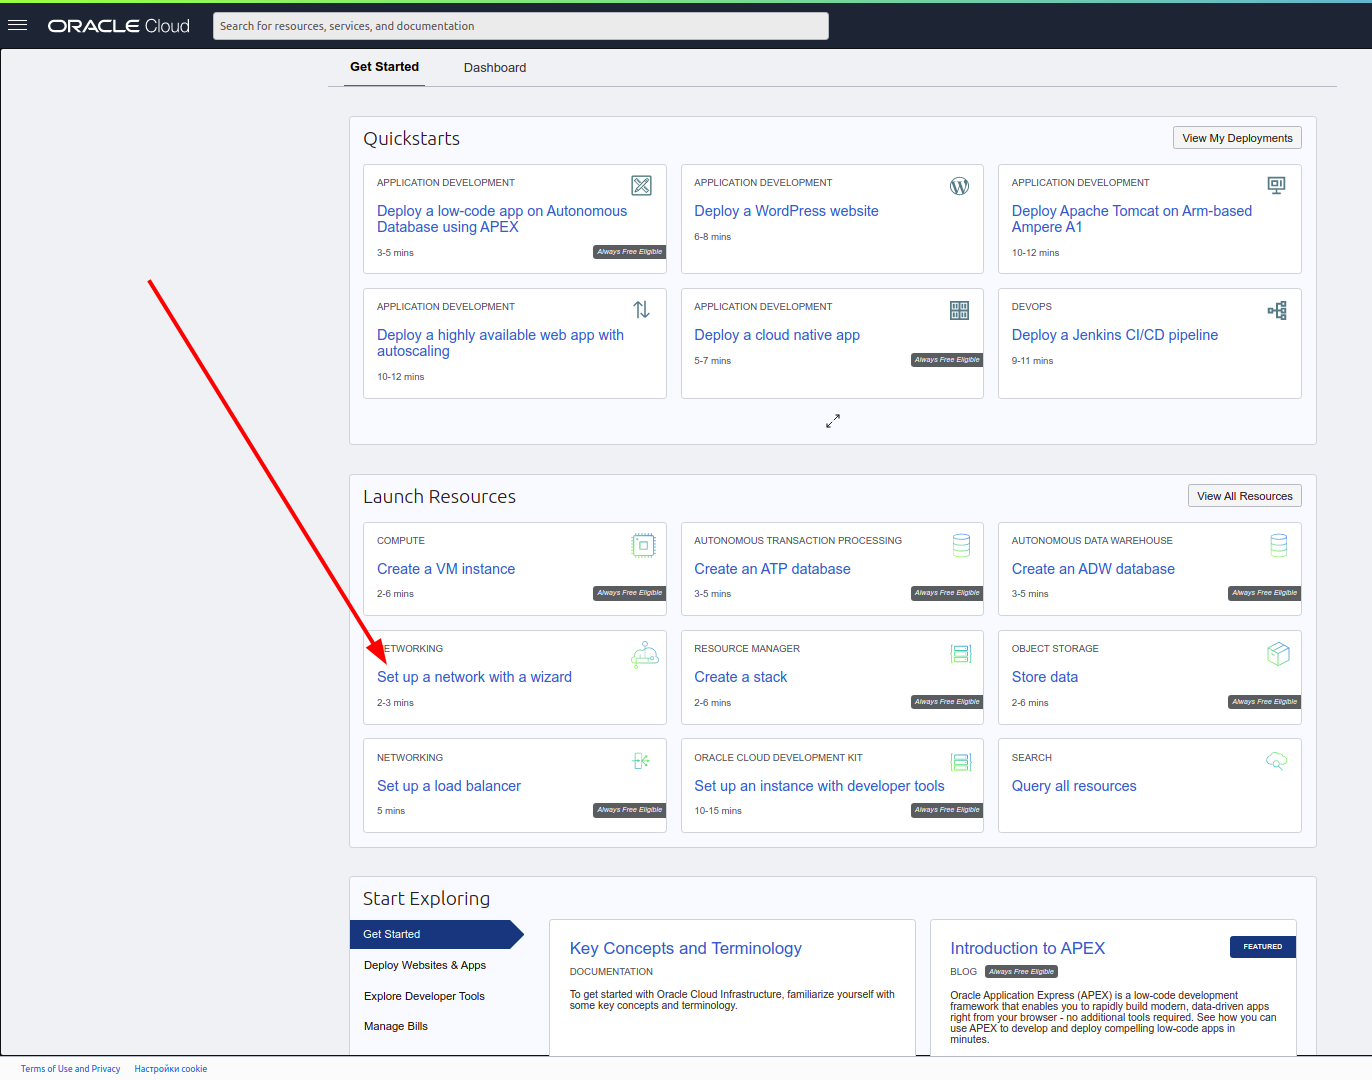Click the Jenkins pipeline diagram icon
Screen dimensions: 1372x1080
(1277, 310)
